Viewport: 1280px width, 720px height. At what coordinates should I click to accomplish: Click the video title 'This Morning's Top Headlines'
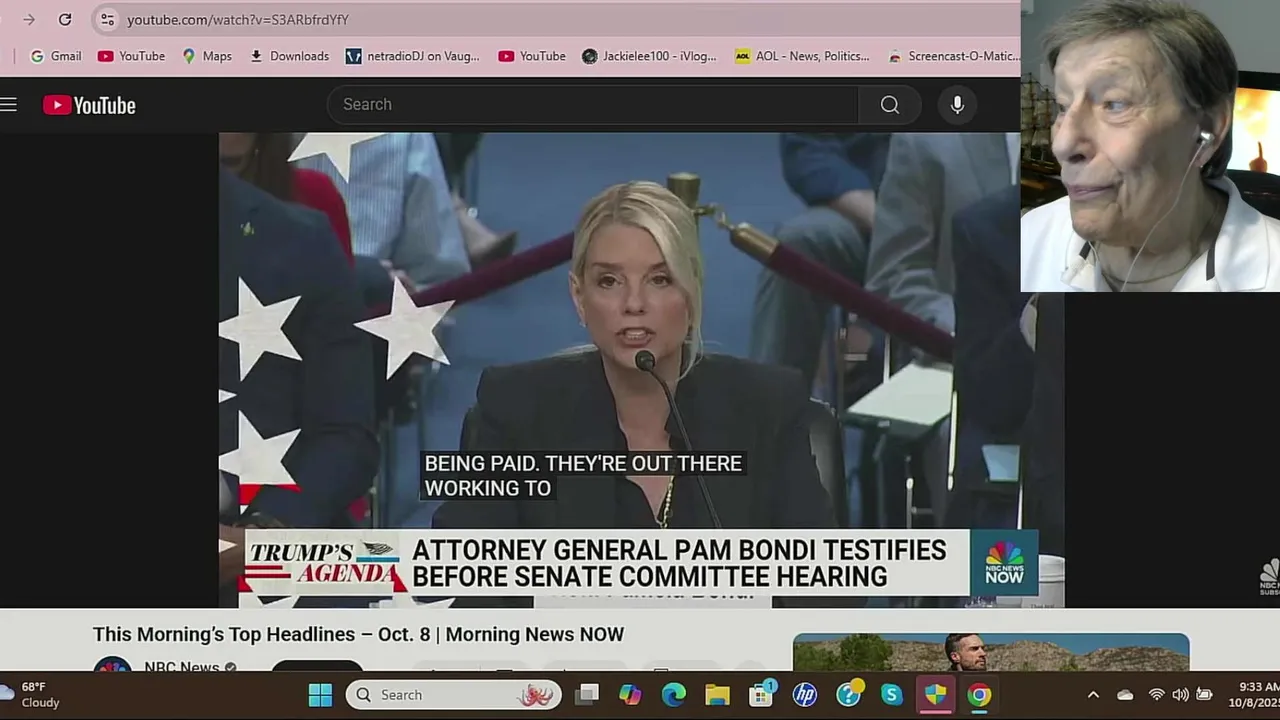[358, 634]
